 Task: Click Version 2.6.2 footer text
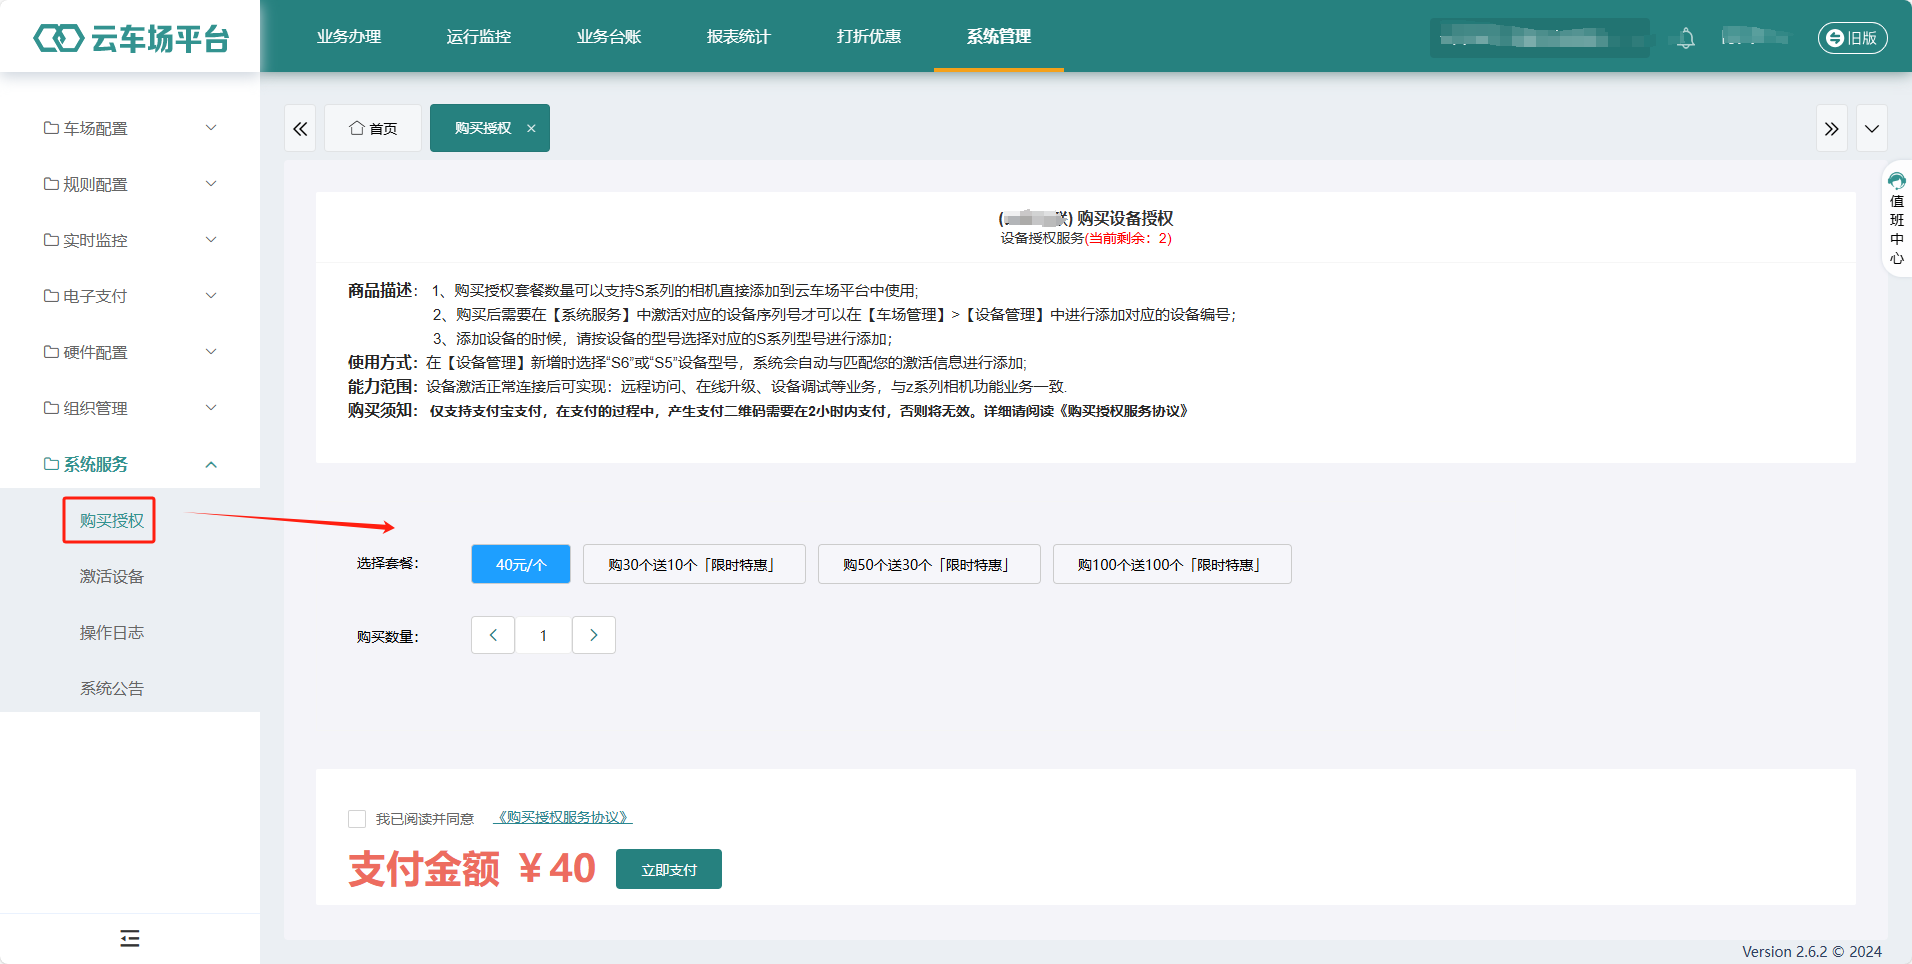tap(1812, 951)
